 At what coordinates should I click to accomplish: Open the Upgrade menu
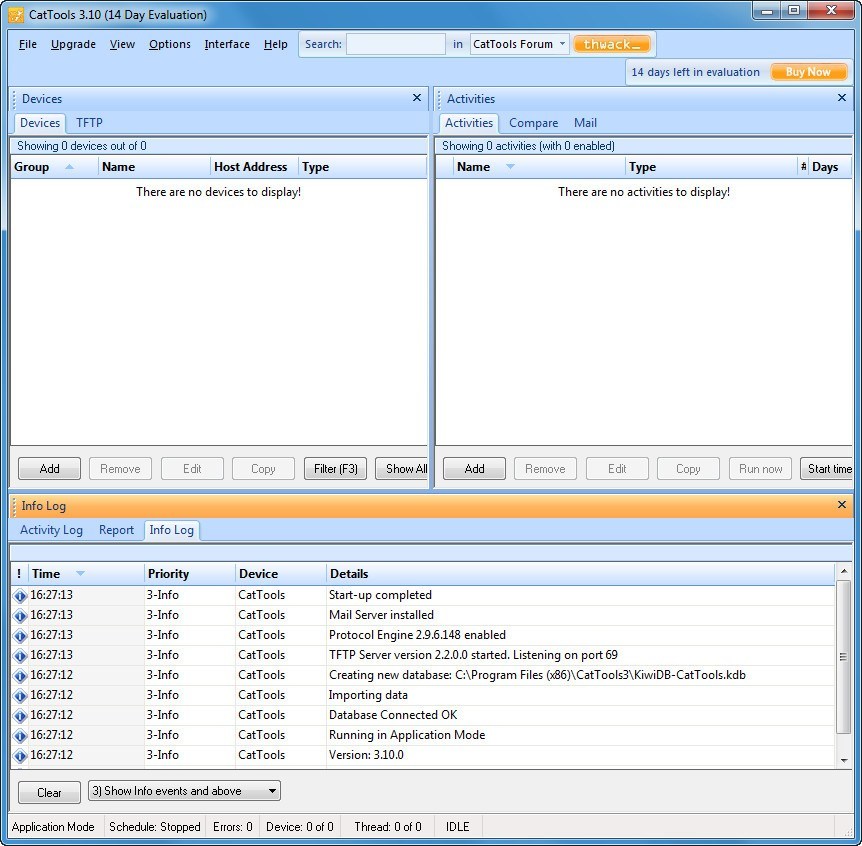(73, 44)
